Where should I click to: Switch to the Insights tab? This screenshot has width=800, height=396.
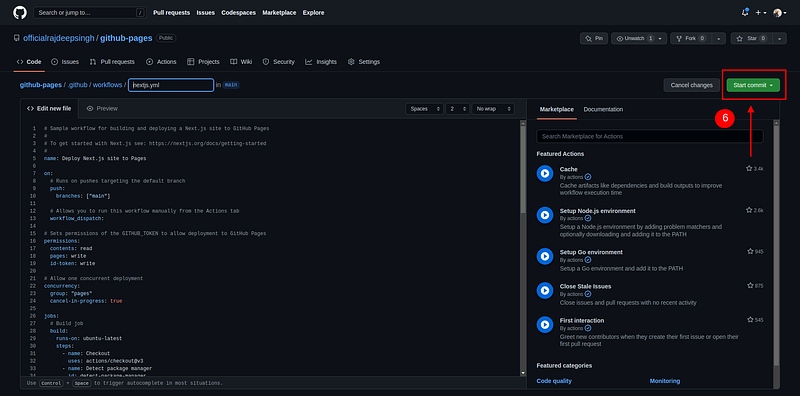[x=321, y=62]
